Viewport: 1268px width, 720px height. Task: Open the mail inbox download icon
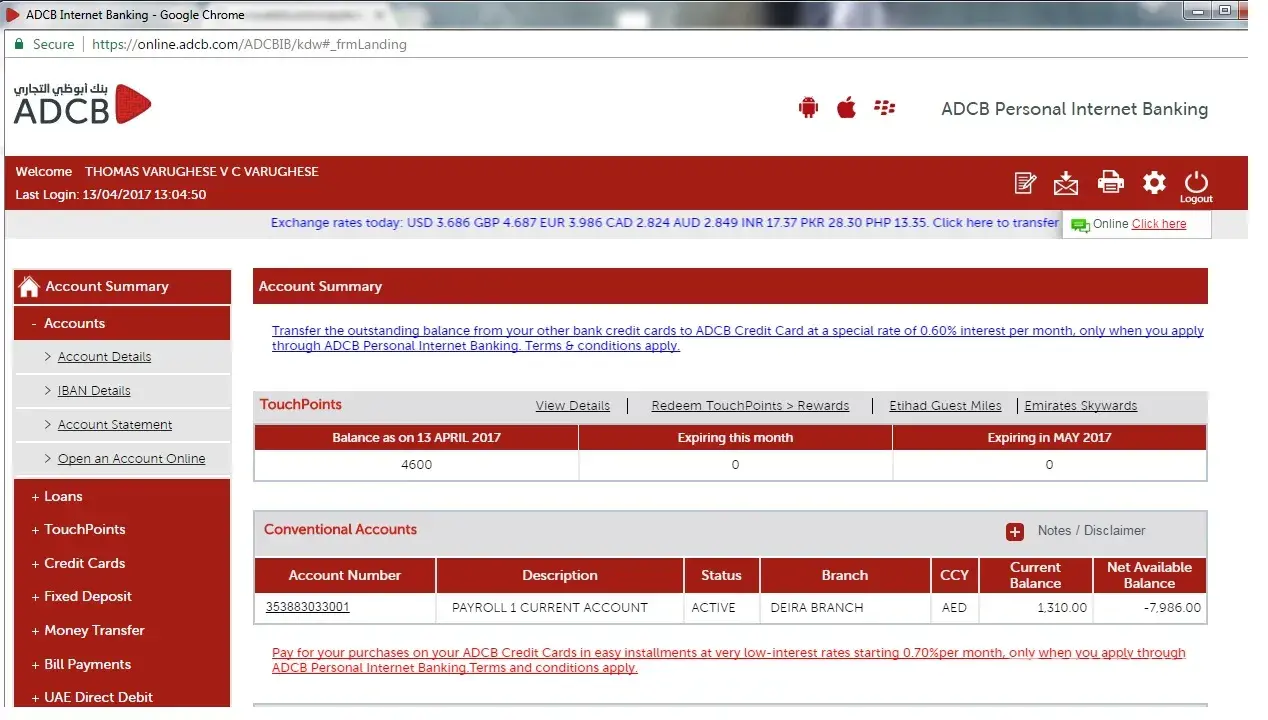[x=1066, y=183]
